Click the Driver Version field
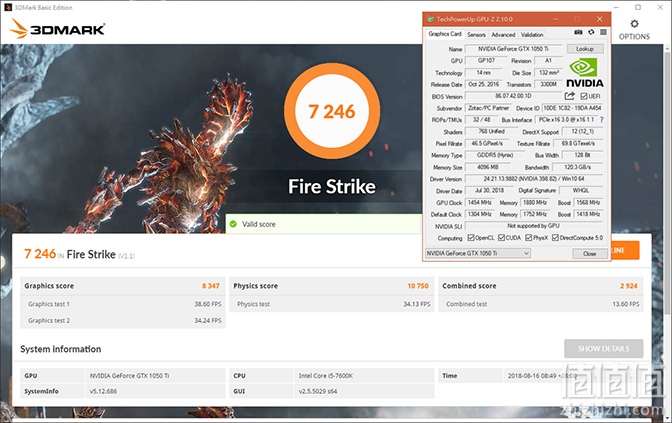Image resolution: width=672 pixels, height=423 pixels. pos(534,179)
